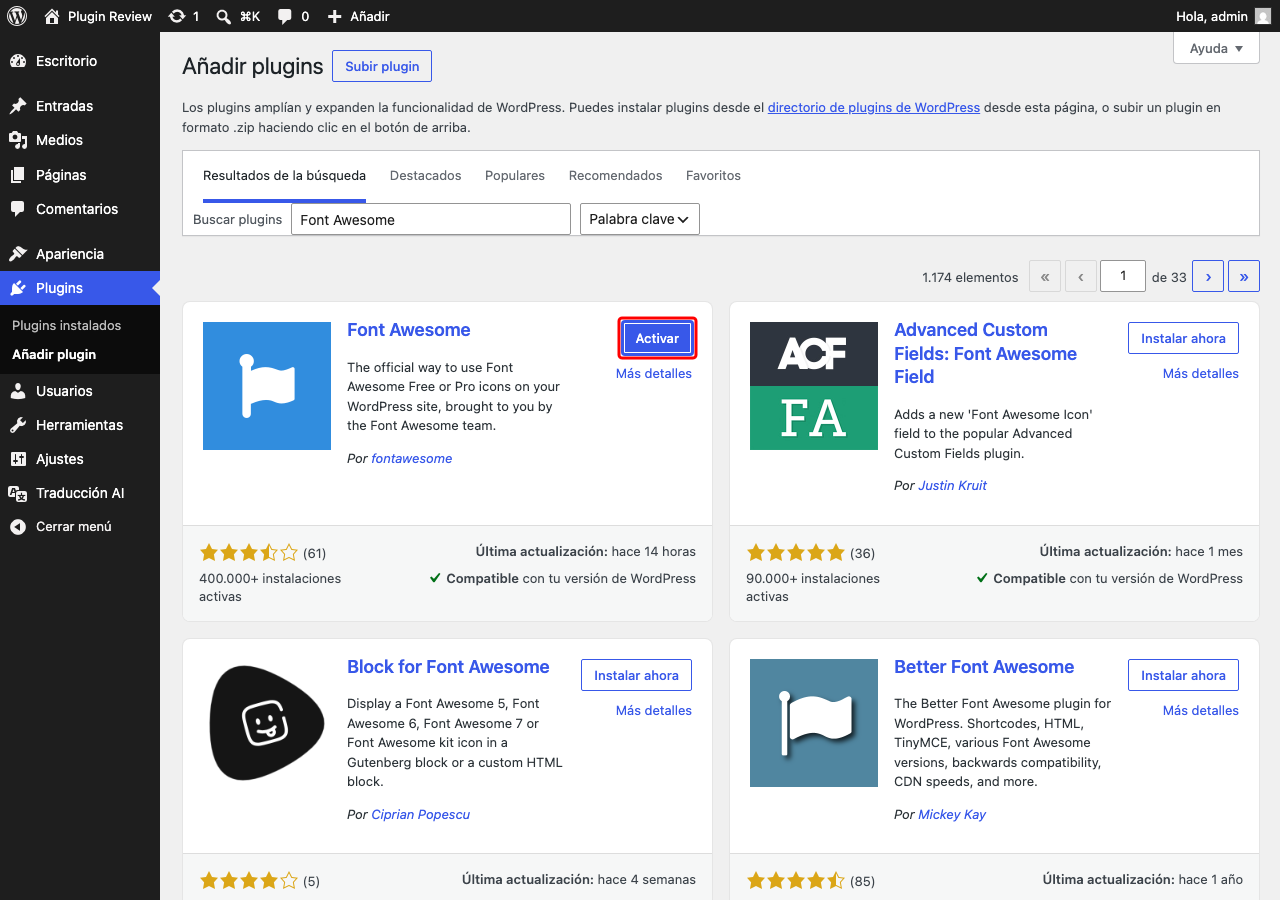Screen dimensions: 1280x900
Task: Click the "Añadir plugins" page heading
Action: tap(253, 66)
